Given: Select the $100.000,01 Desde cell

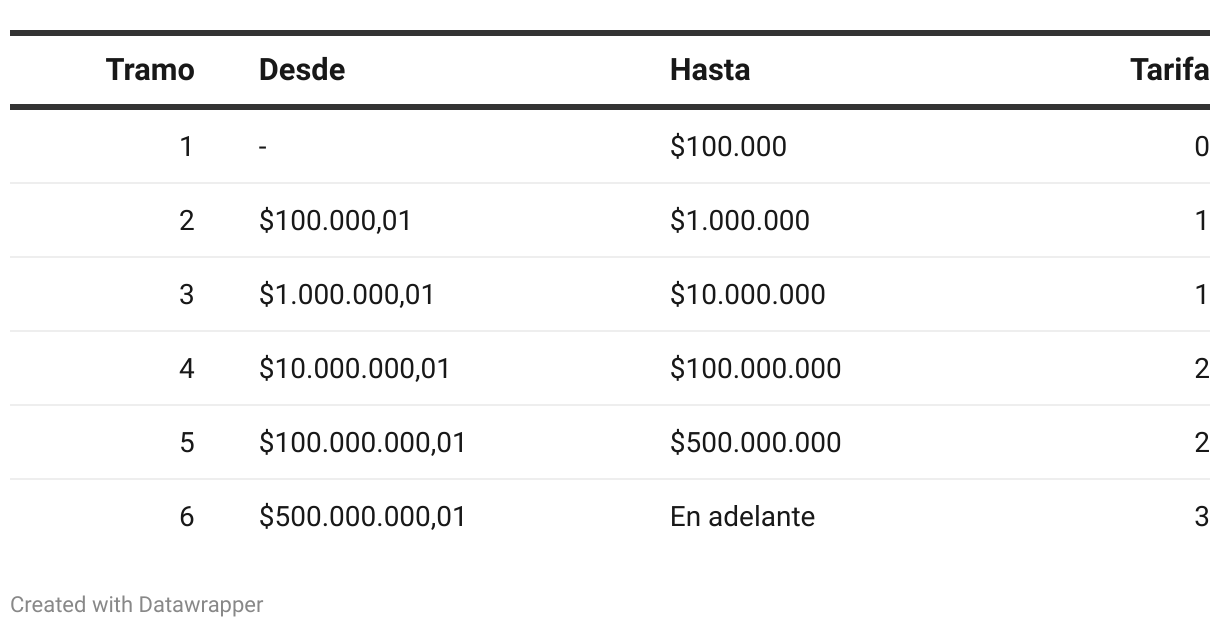Looking at the screenshot, I should (335, 221).
